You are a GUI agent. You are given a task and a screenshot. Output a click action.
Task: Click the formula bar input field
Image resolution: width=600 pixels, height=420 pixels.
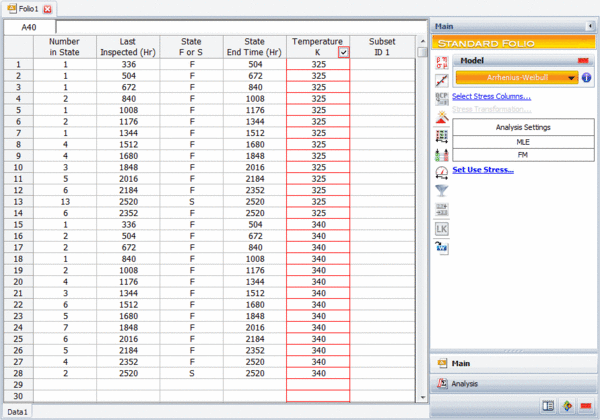point(241,27)
